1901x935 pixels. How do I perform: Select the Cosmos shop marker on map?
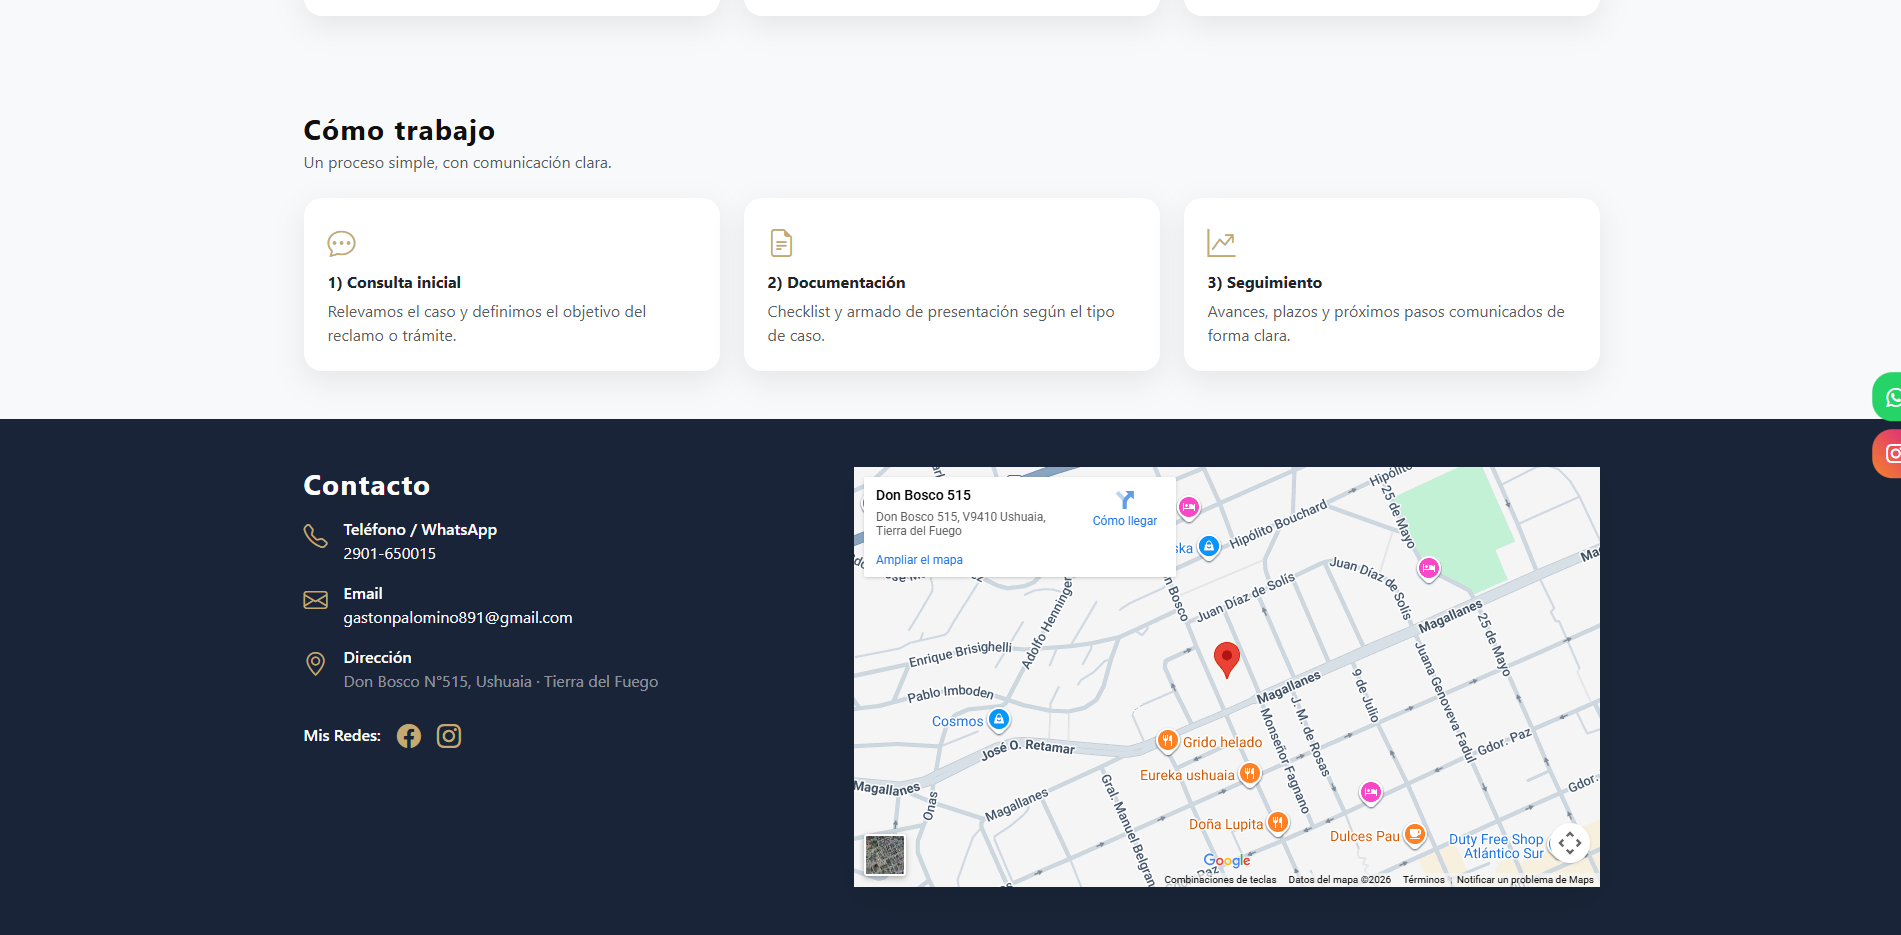998,720
